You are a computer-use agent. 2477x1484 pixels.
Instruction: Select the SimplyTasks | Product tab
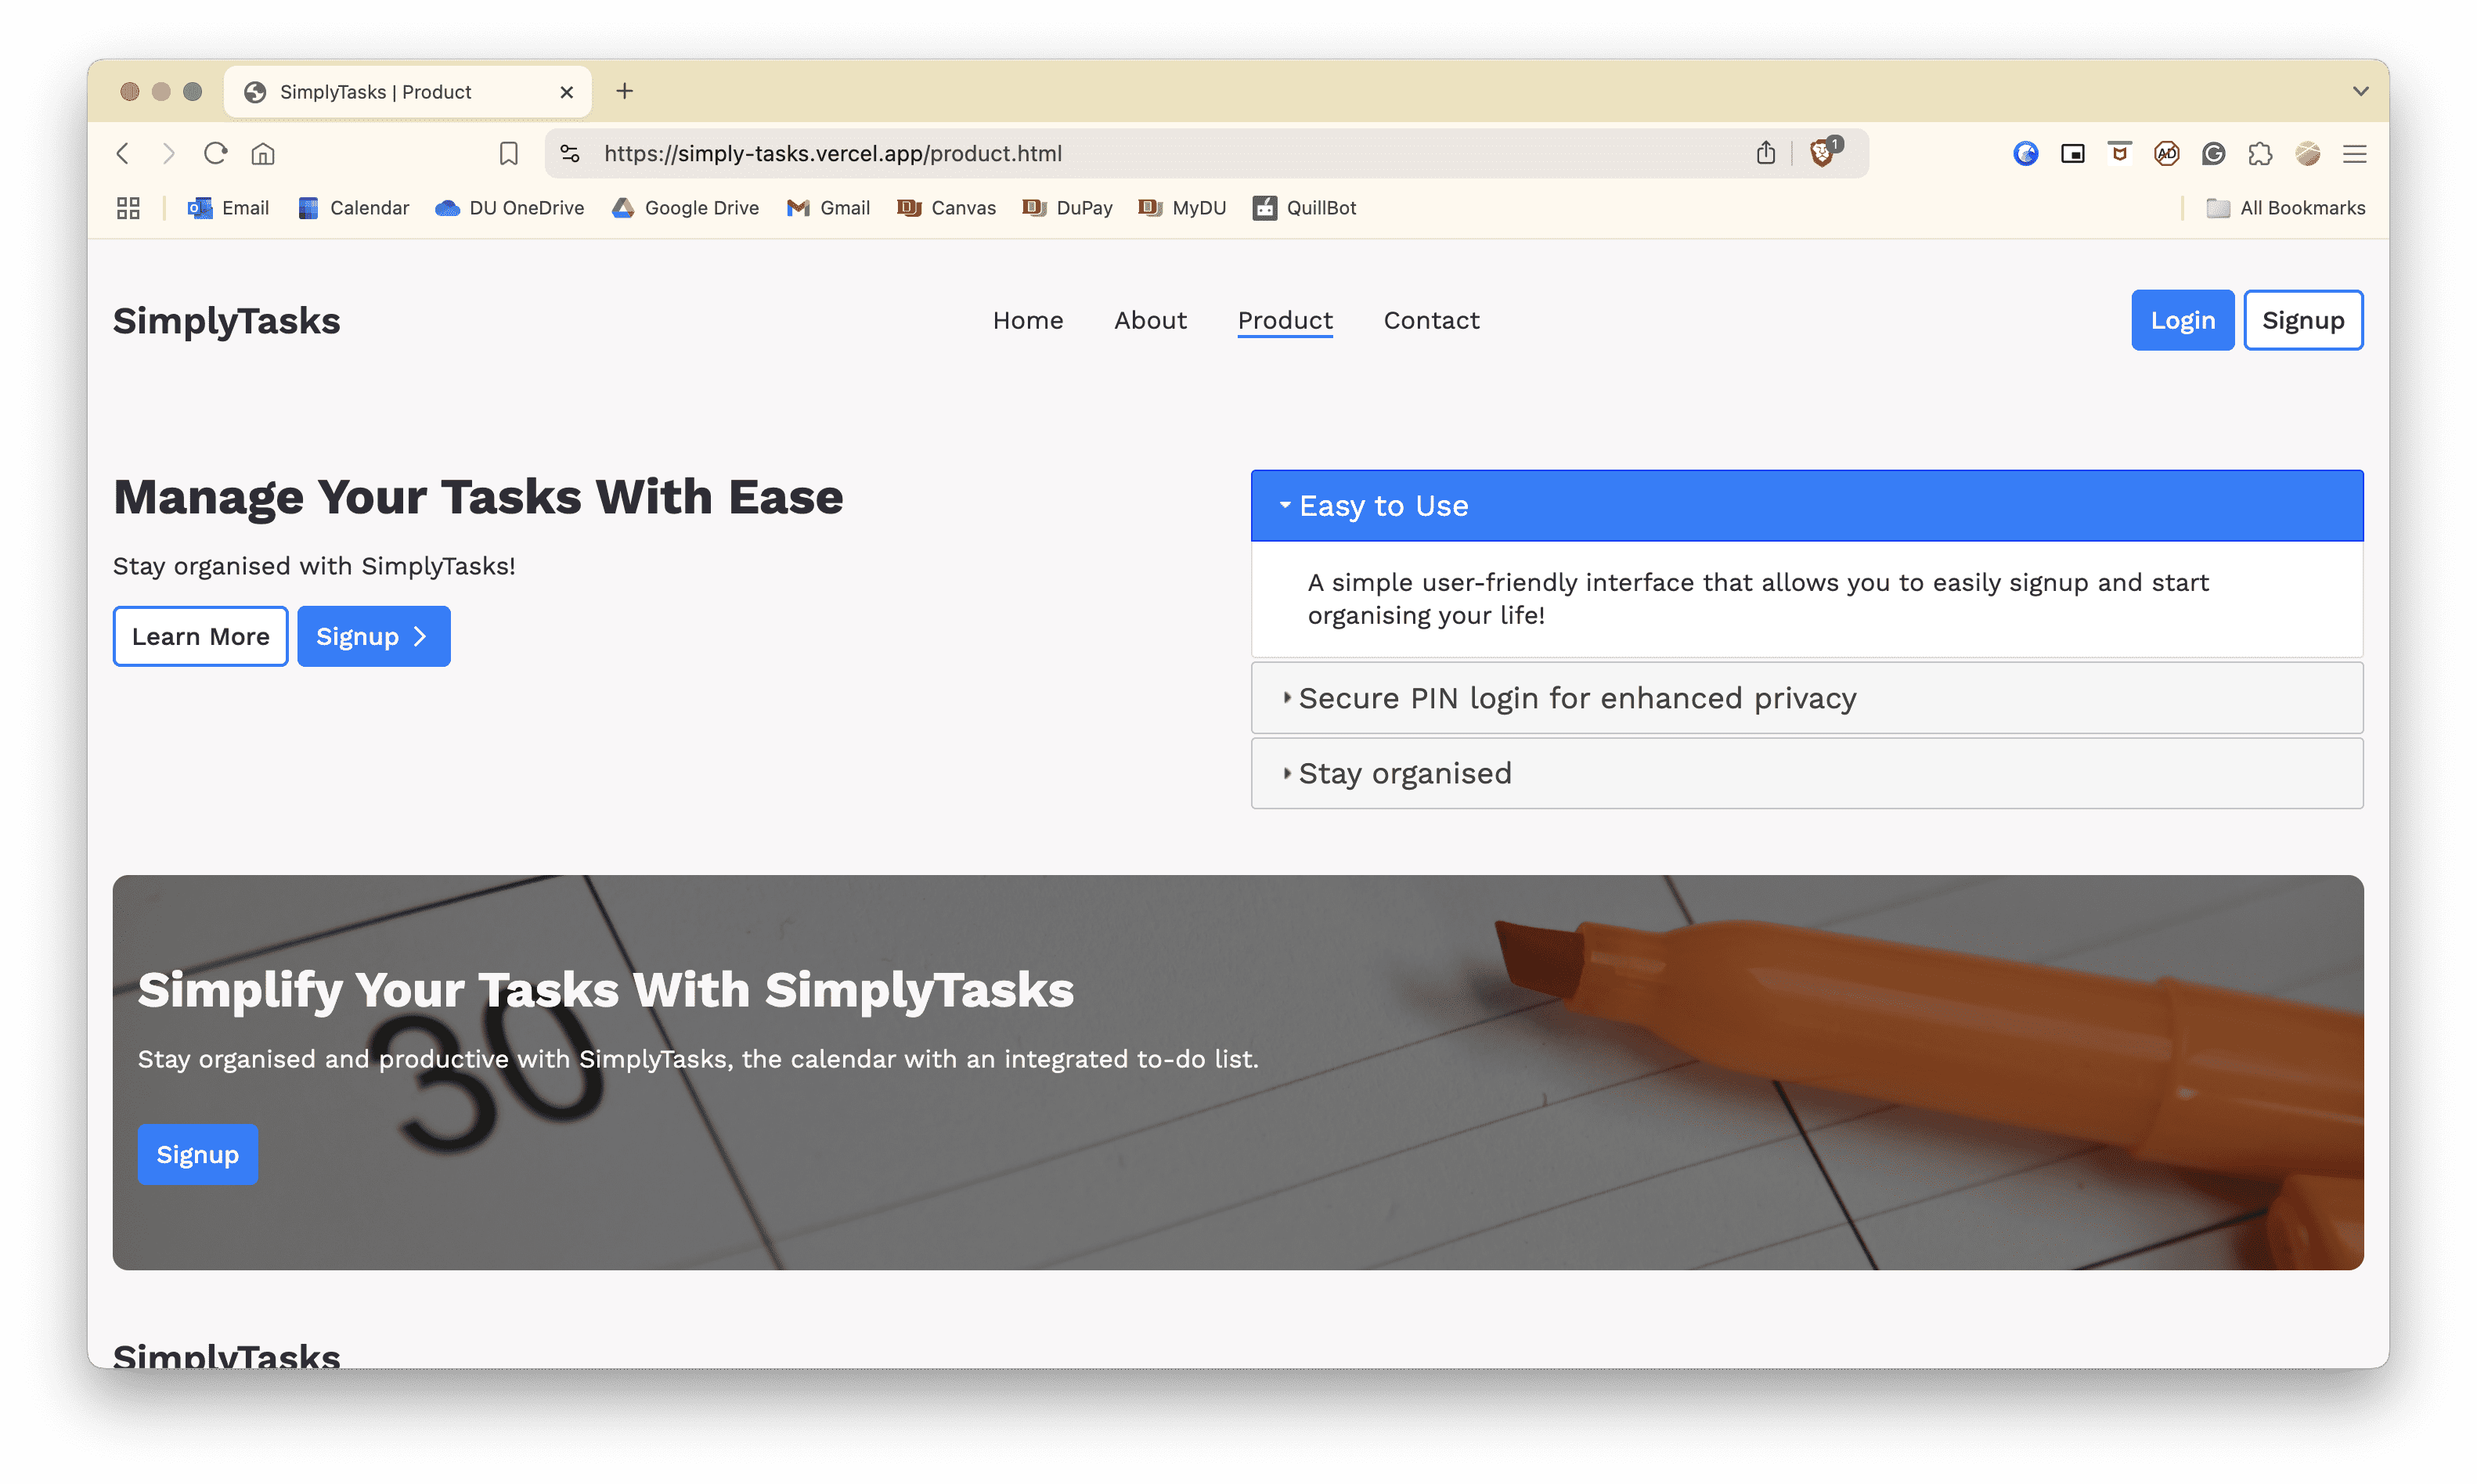(408, 92)
